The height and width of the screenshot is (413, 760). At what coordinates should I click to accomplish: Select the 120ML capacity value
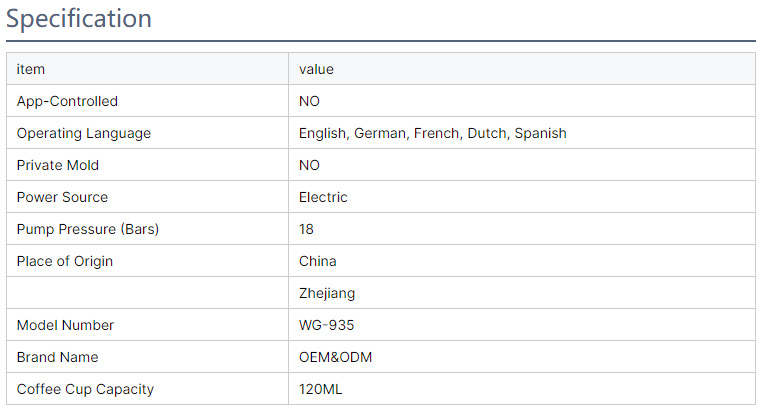(321, 389)
